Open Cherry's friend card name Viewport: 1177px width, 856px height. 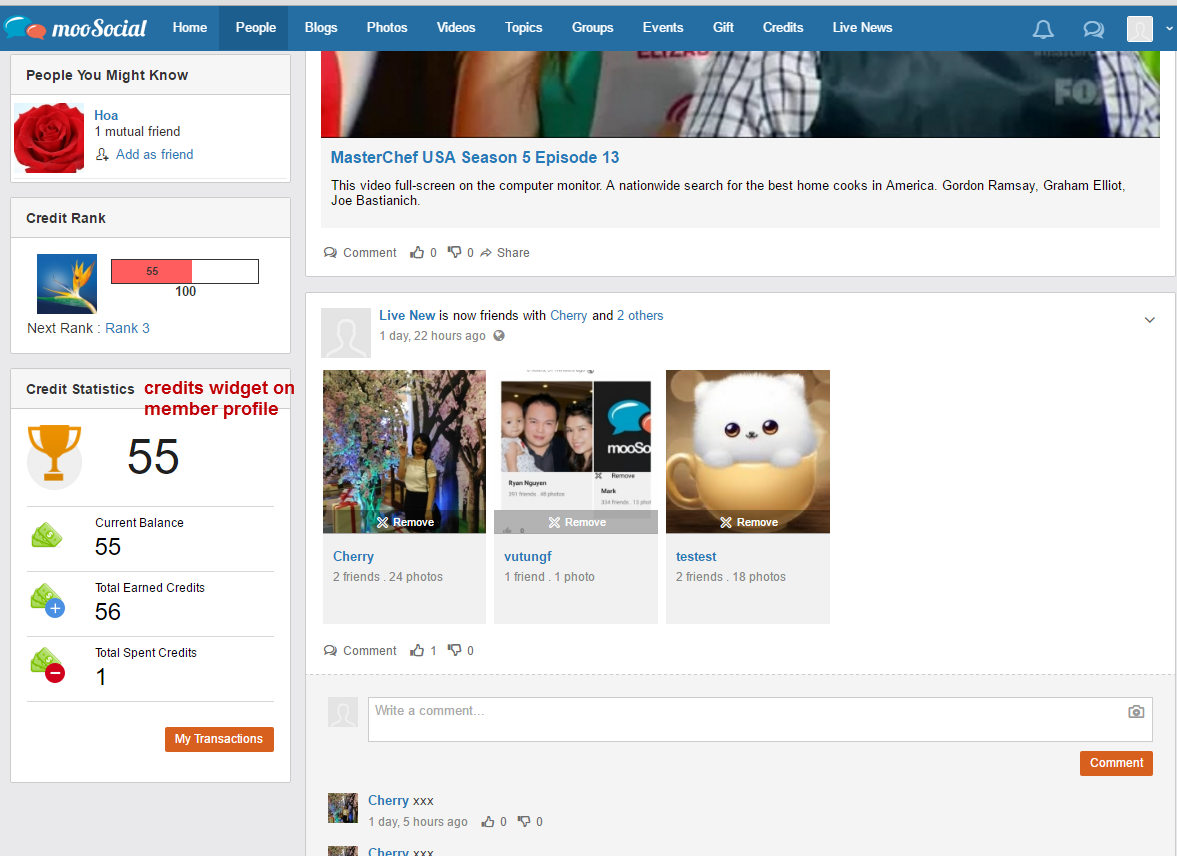(354, 556)
